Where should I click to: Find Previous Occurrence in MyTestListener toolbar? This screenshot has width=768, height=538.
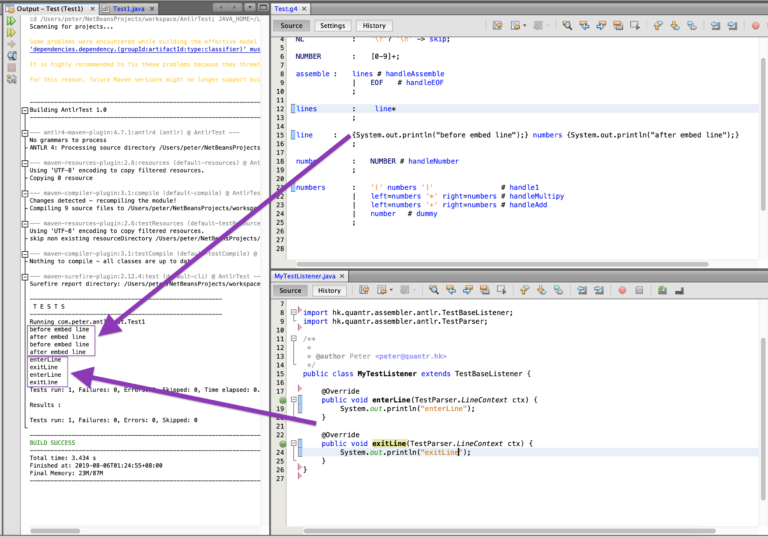pos(451,290)
